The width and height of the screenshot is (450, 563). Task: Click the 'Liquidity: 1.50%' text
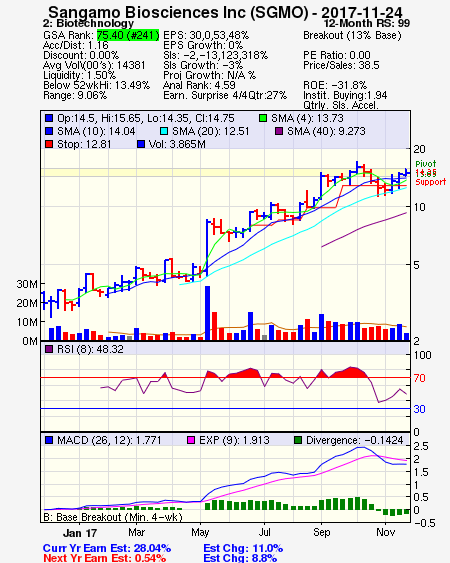tap(79, 75)
